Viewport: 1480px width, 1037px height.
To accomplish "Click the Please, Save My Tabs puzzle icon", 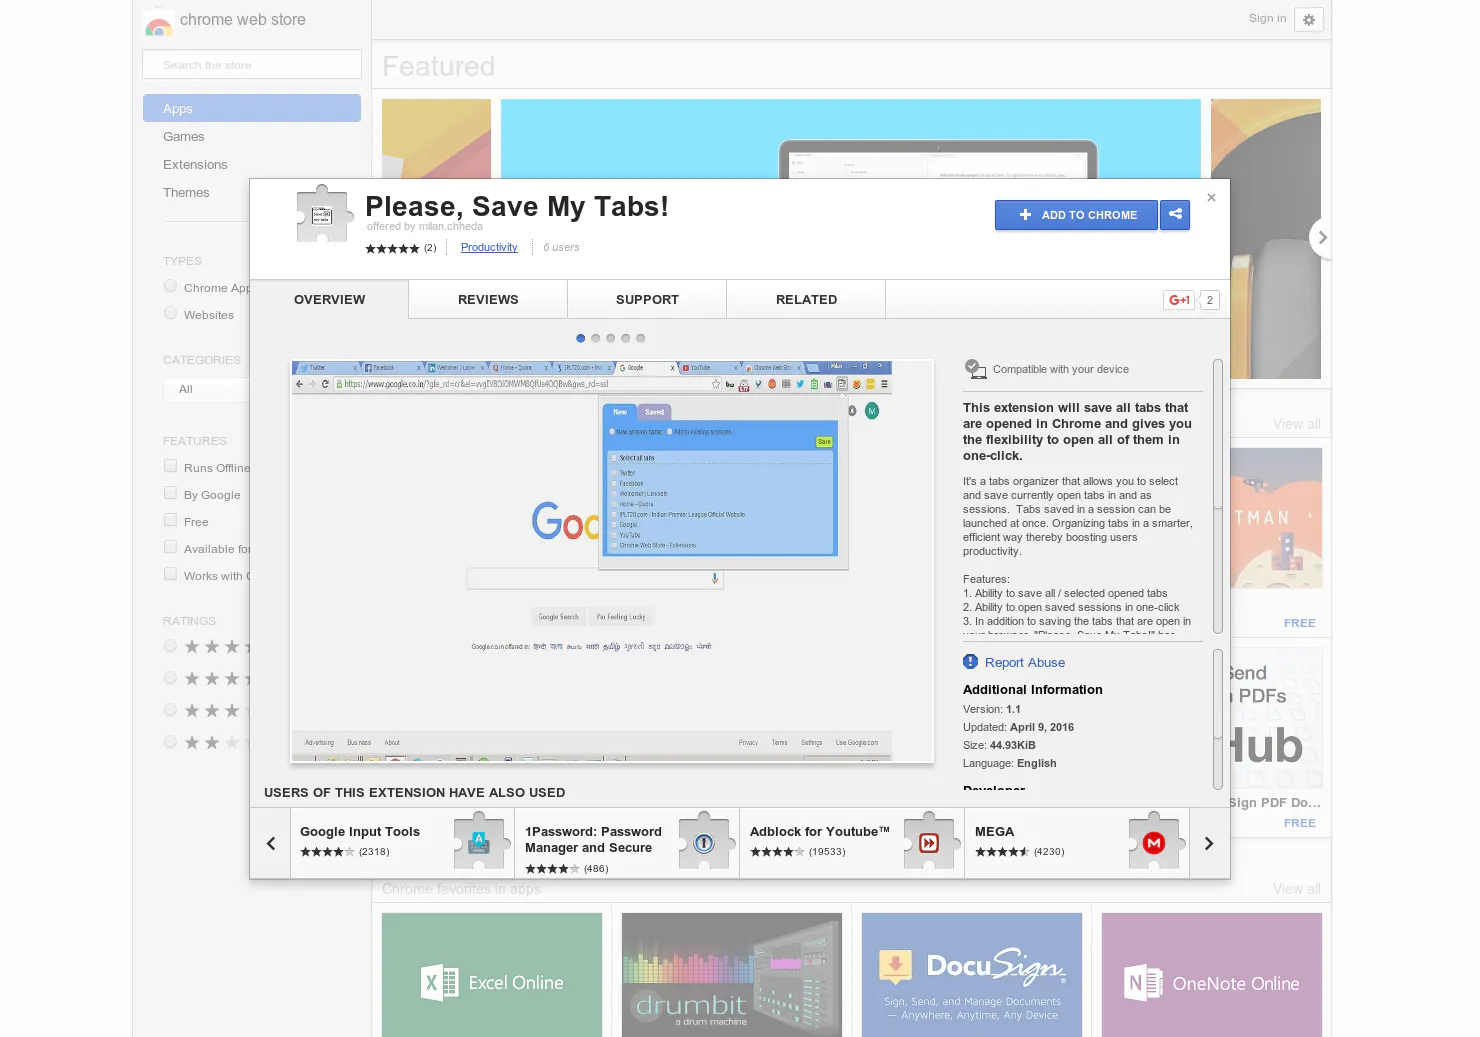I will [324, 214].
